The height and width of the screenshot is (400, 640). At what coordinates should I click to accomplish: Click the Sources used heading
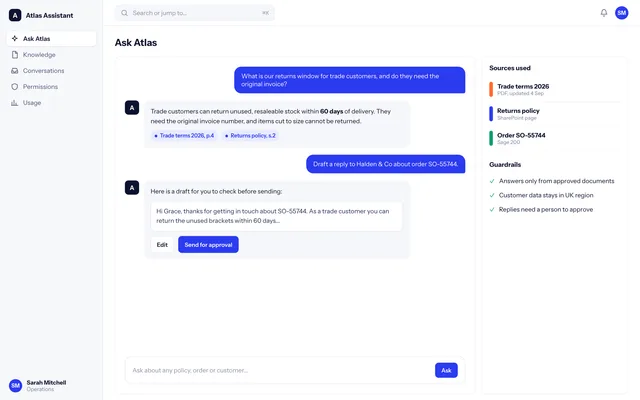coord(510,68)
